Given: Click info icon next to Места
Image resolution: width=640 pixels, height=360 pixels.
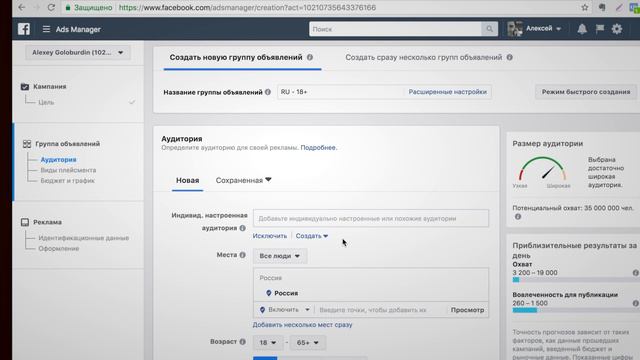Looking at the screenshot, I should click(x=242, y=255).
